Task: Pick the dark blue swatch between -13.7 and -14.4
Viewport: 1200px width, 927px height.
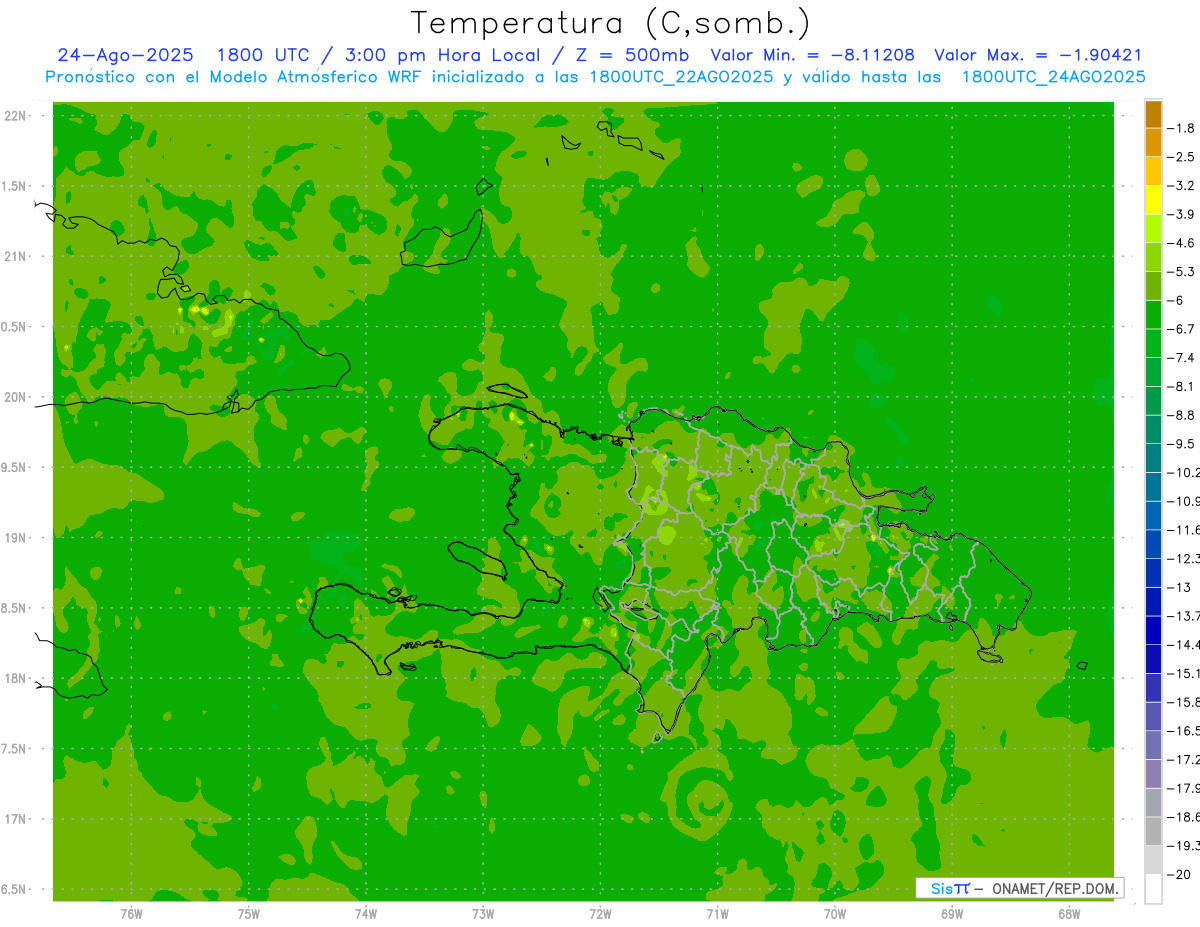Action: pyautogui.click(x=1153, y=630)
